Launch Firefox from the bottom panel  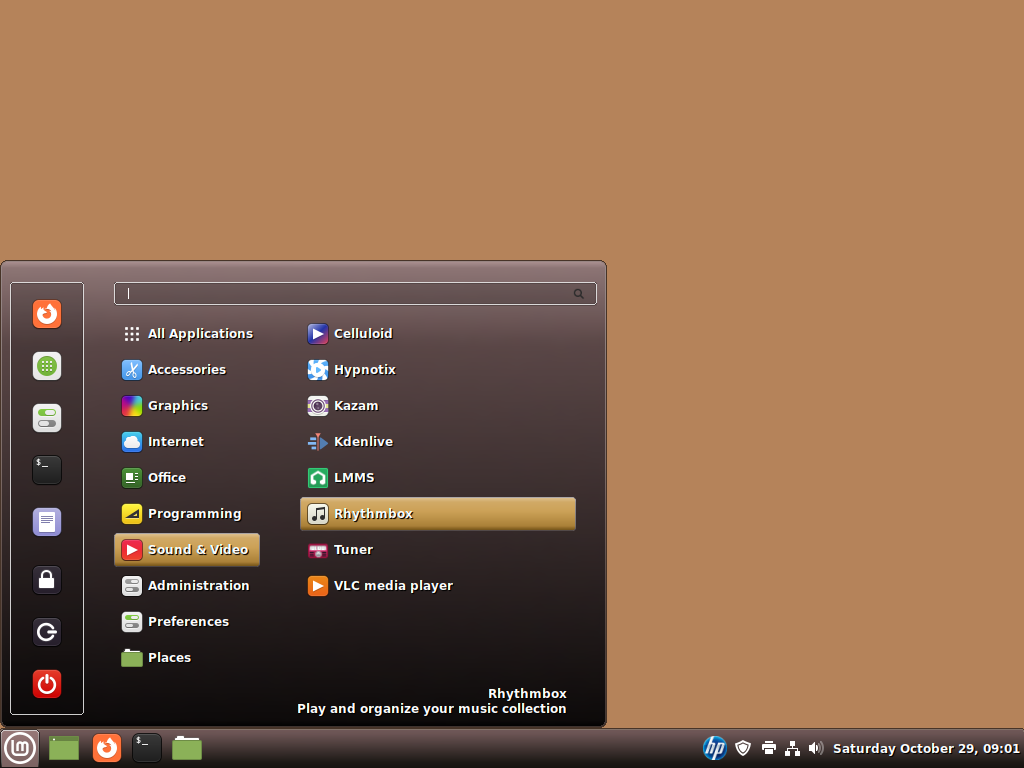click(x=106, y=748)
